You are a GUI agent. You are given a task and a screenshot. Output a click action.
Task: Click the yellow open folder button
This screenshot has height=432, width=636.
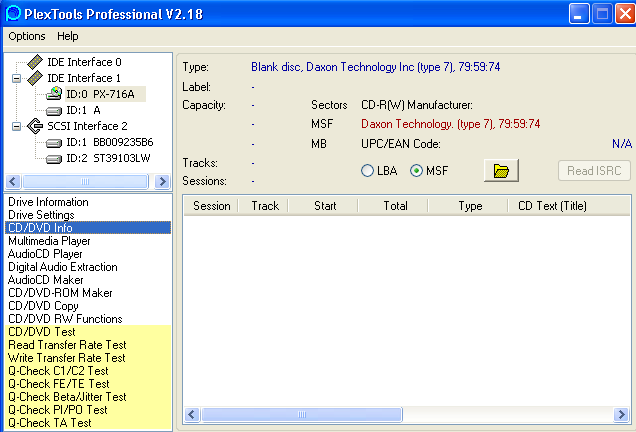[x=501, y=171]
